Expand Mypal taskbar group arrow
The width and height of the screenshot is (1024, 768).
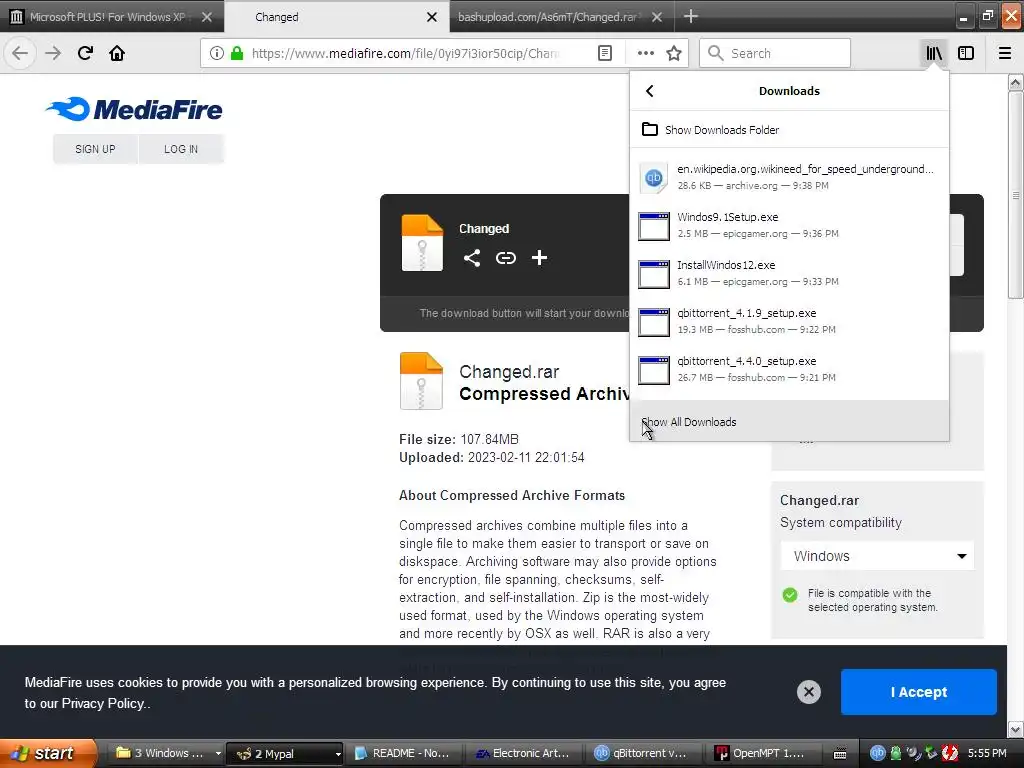[338, 754]
